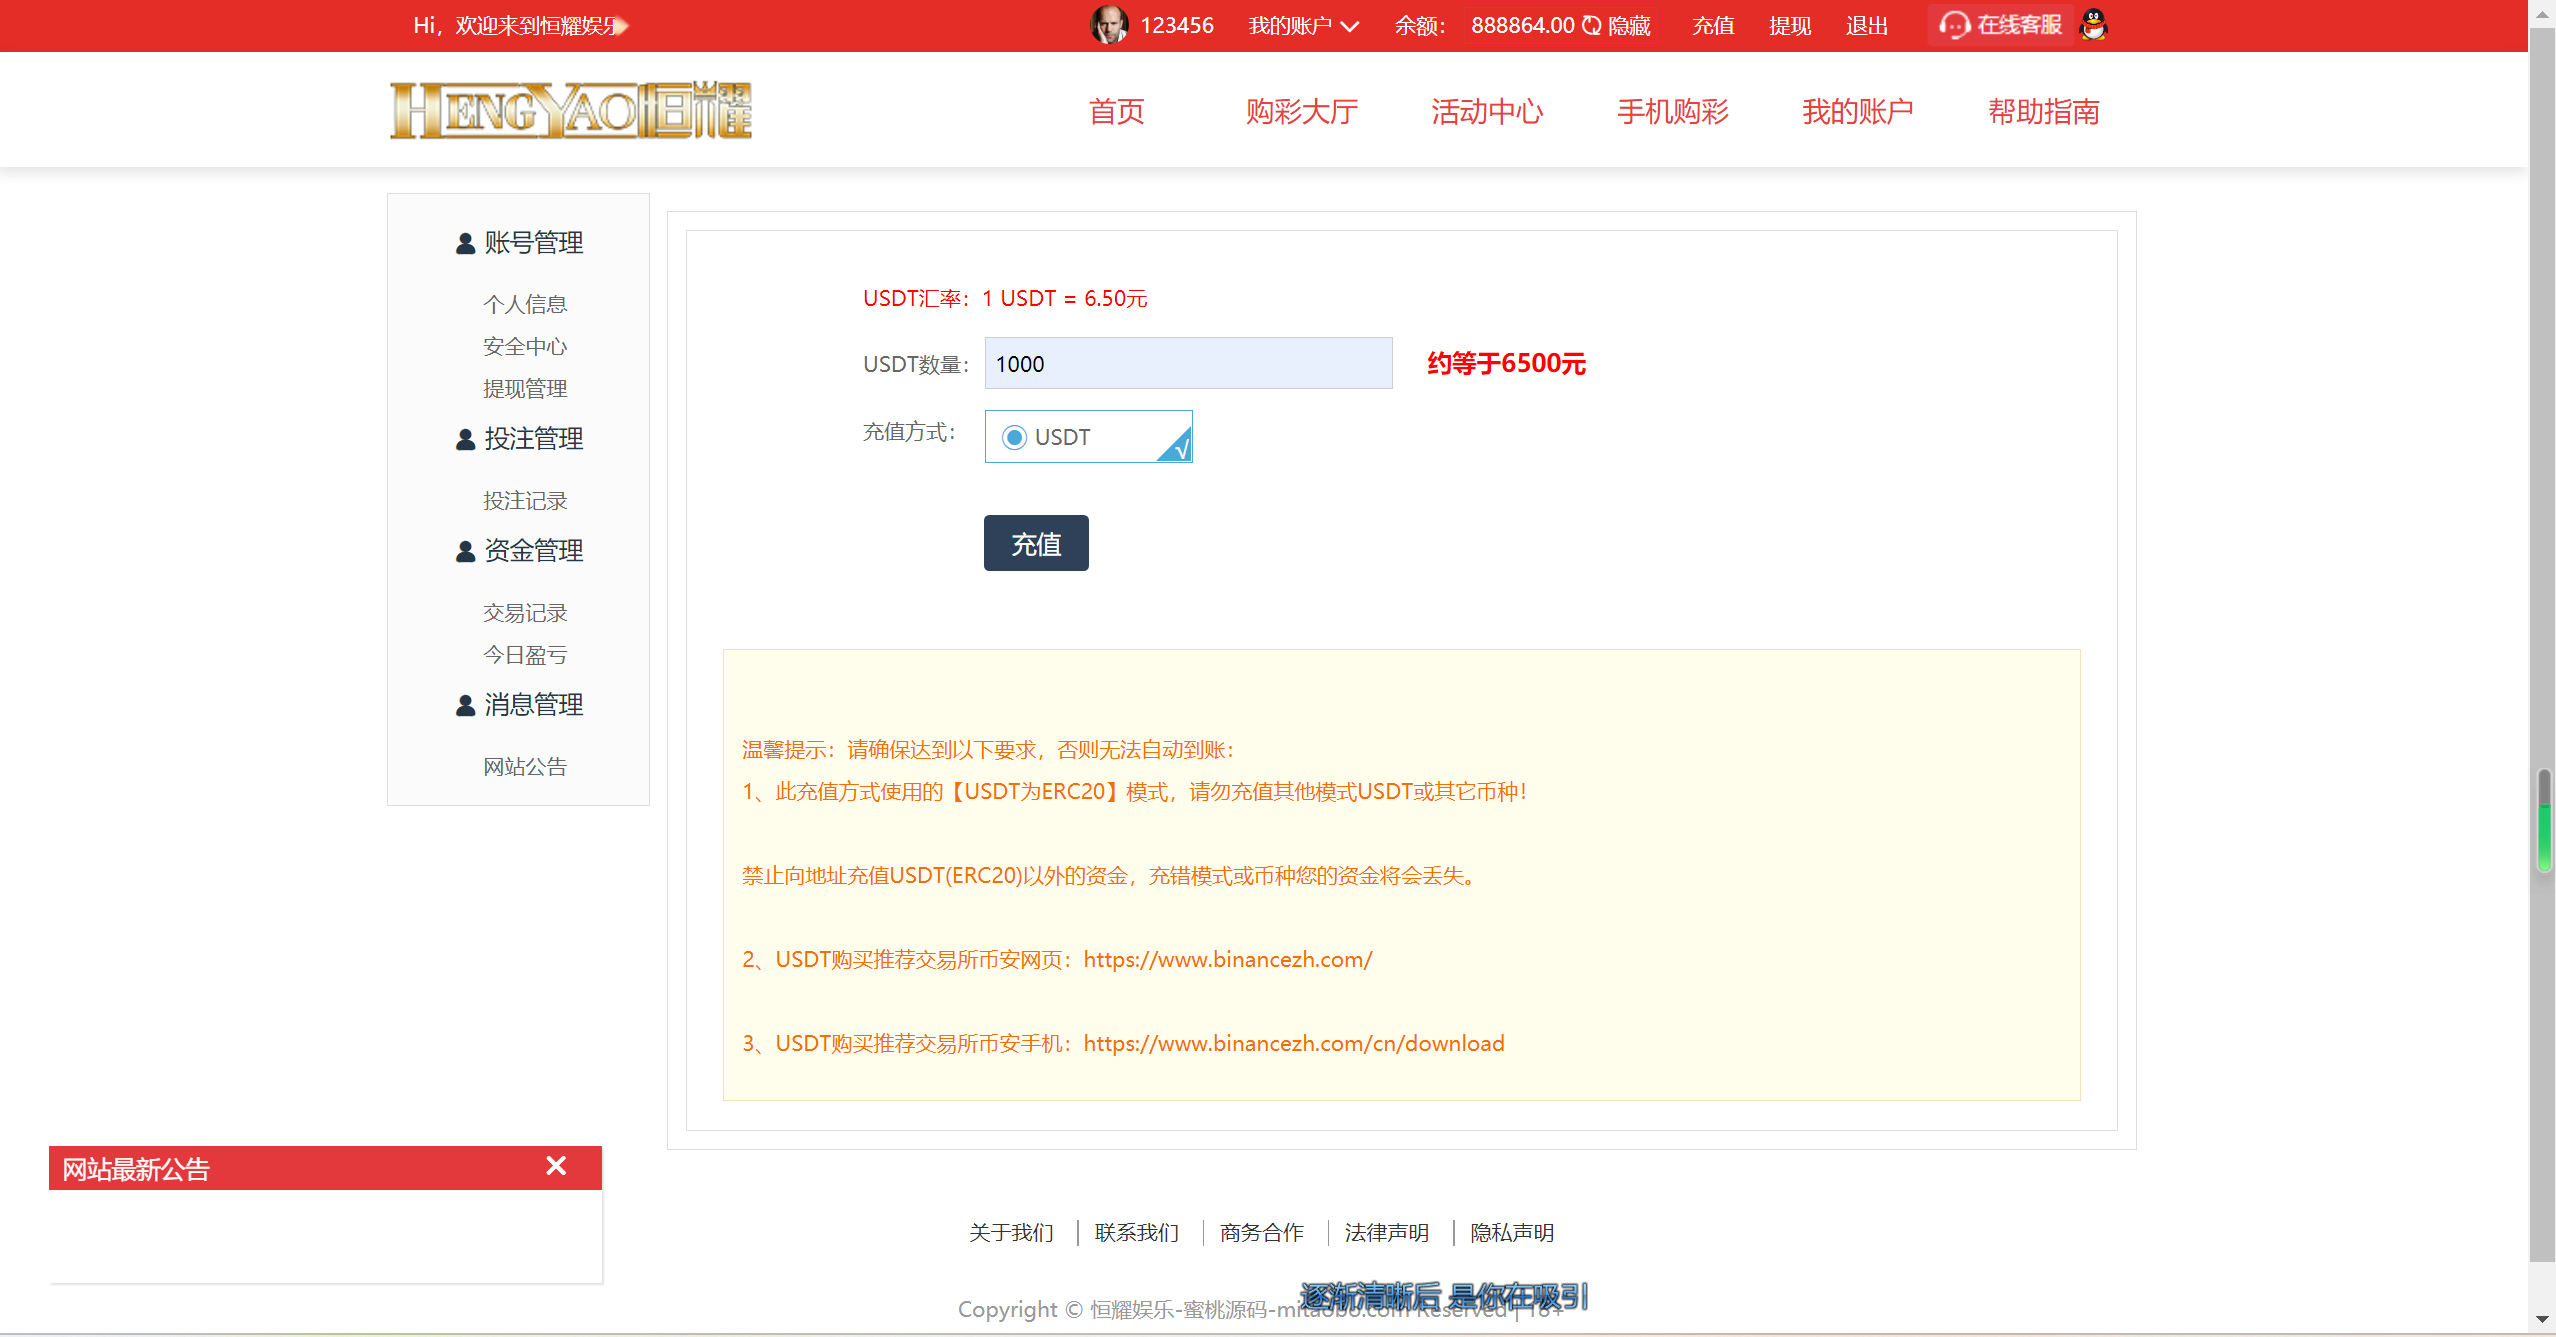Click the 投注管理 section icon

pos(464,438)
